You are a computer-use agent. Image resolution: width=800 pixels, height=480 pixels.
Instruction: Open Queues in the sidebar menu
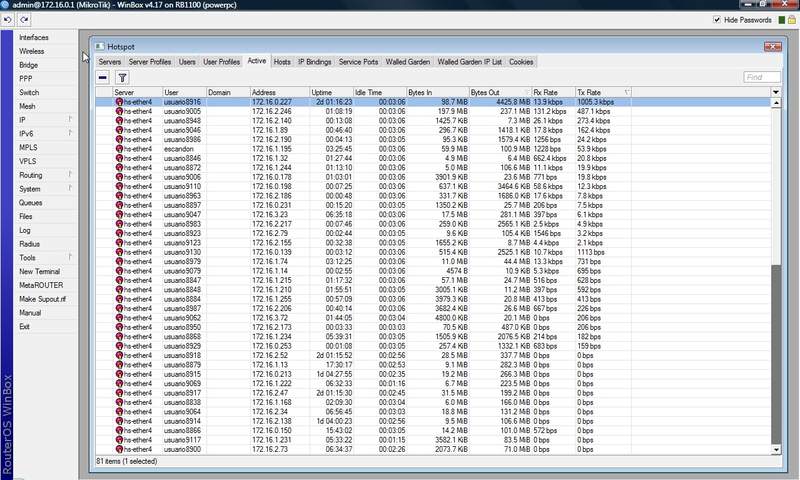pyautogui.click(x=31, y=203)
